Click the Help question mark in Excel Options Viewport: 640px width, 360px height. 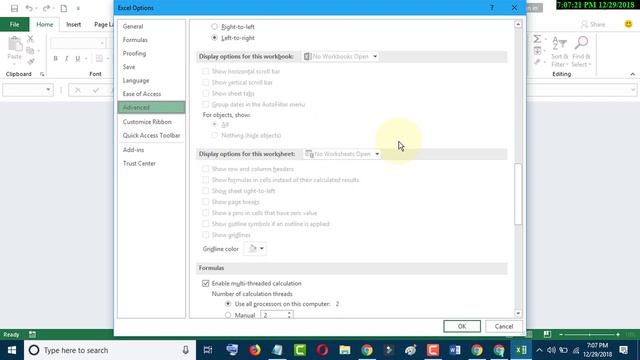click(492, 8)
